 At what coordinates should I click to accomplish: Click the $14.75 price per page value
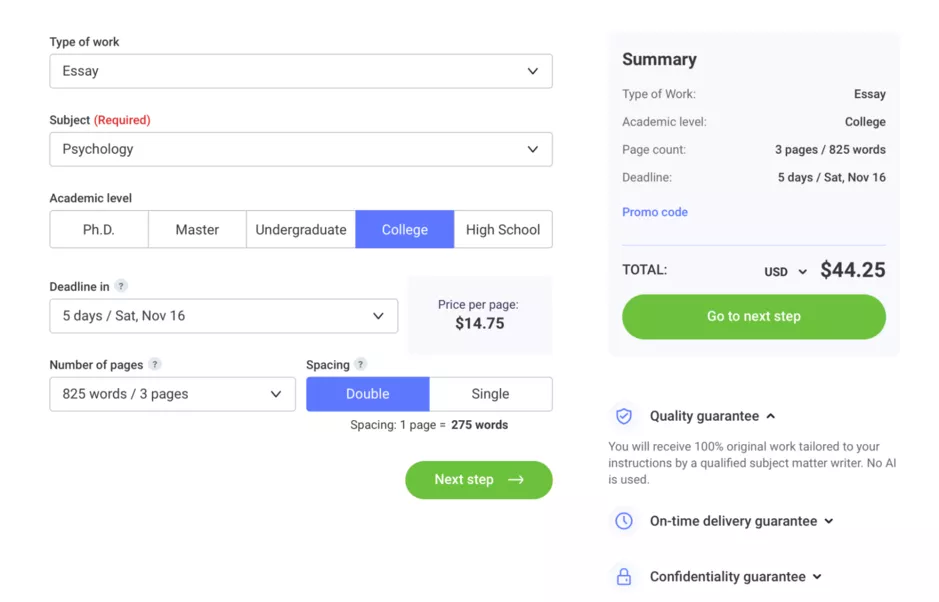coord(480,323)
